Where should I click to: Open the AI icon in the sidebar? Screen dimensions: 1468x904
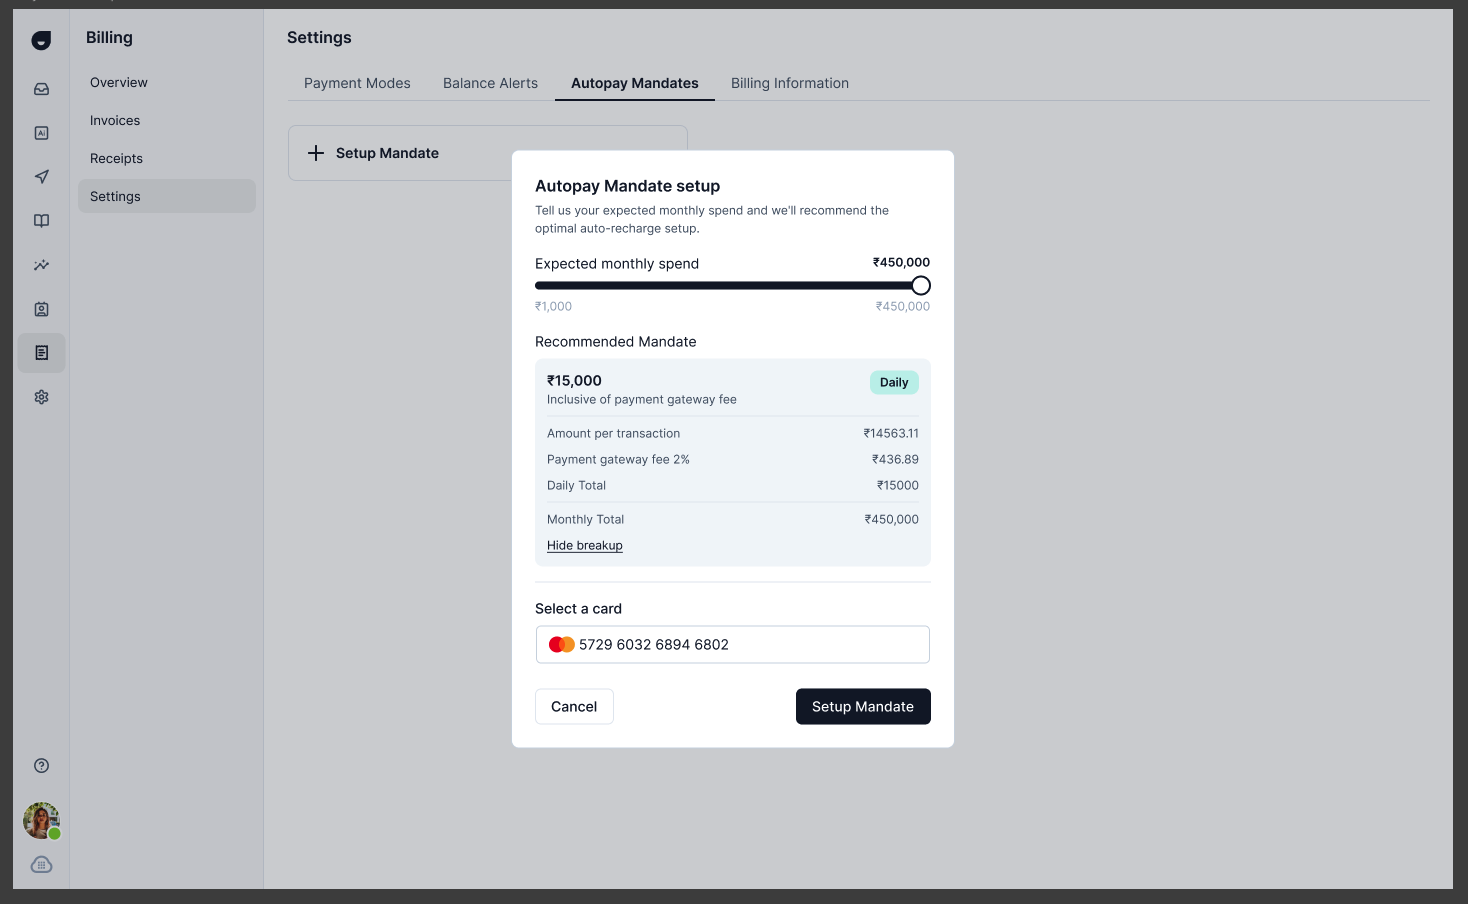[x=41, y=133]
